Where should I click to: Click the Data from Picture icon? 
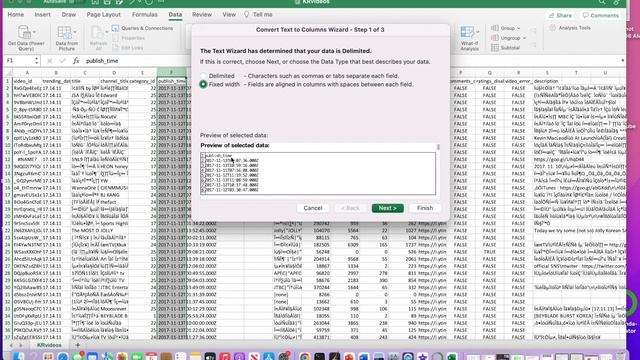click(64, 33)
